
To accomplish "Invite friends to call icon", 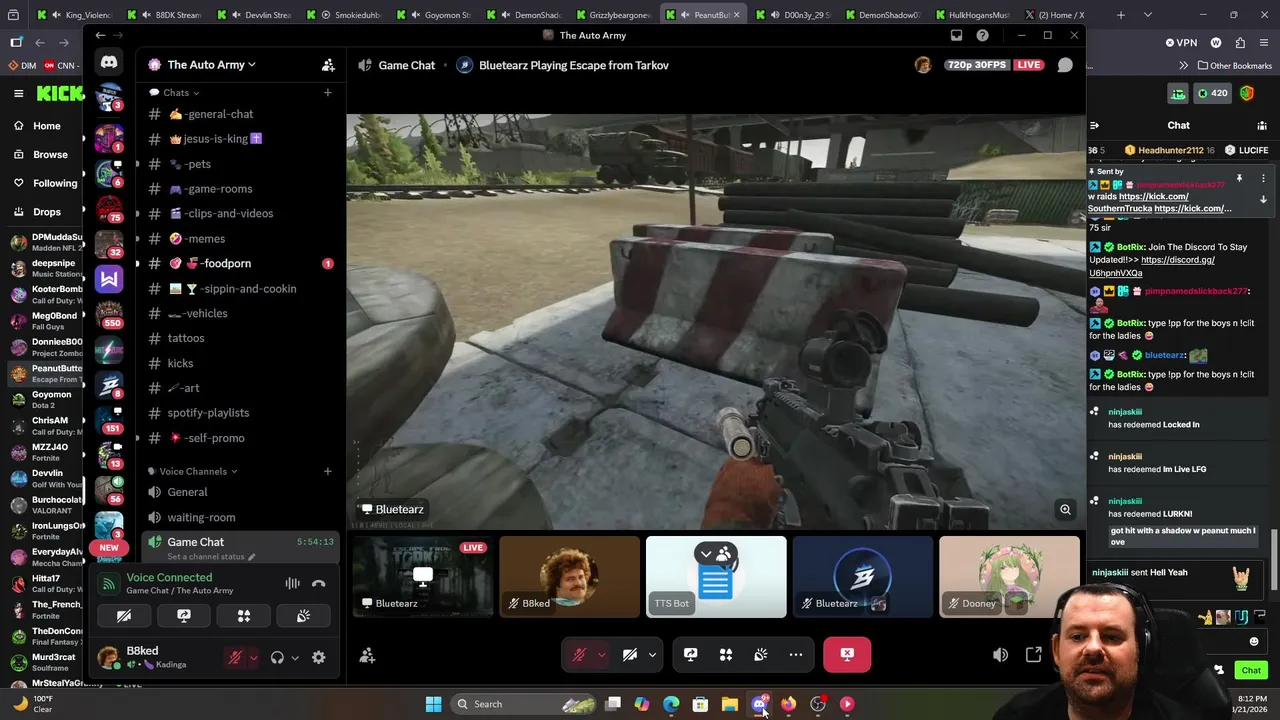I will click(x=367, y=655).
